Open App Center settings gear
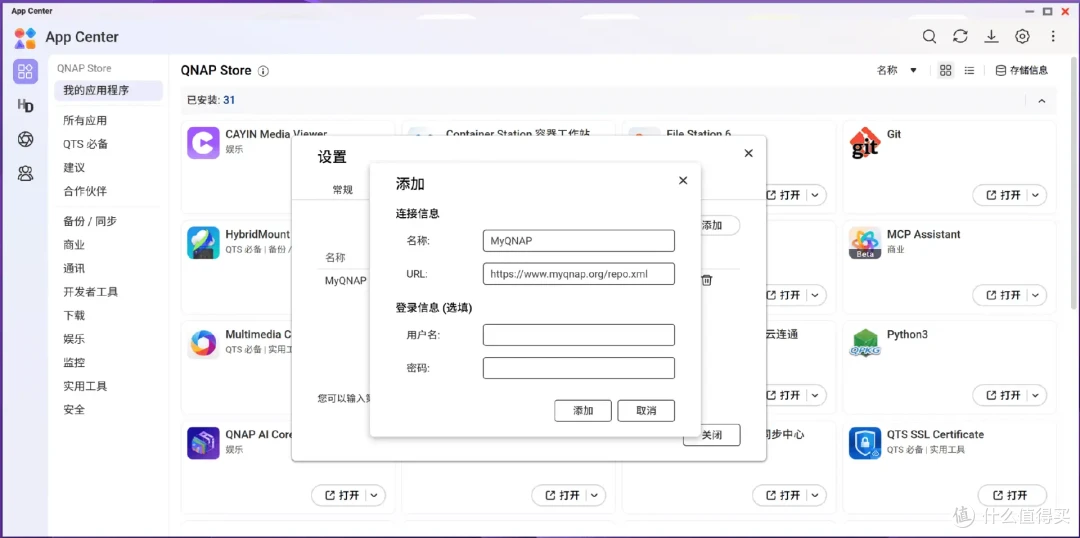The width and height of the screenshot is (1080, 538). pyautogui.click(x=1022, y=37)
